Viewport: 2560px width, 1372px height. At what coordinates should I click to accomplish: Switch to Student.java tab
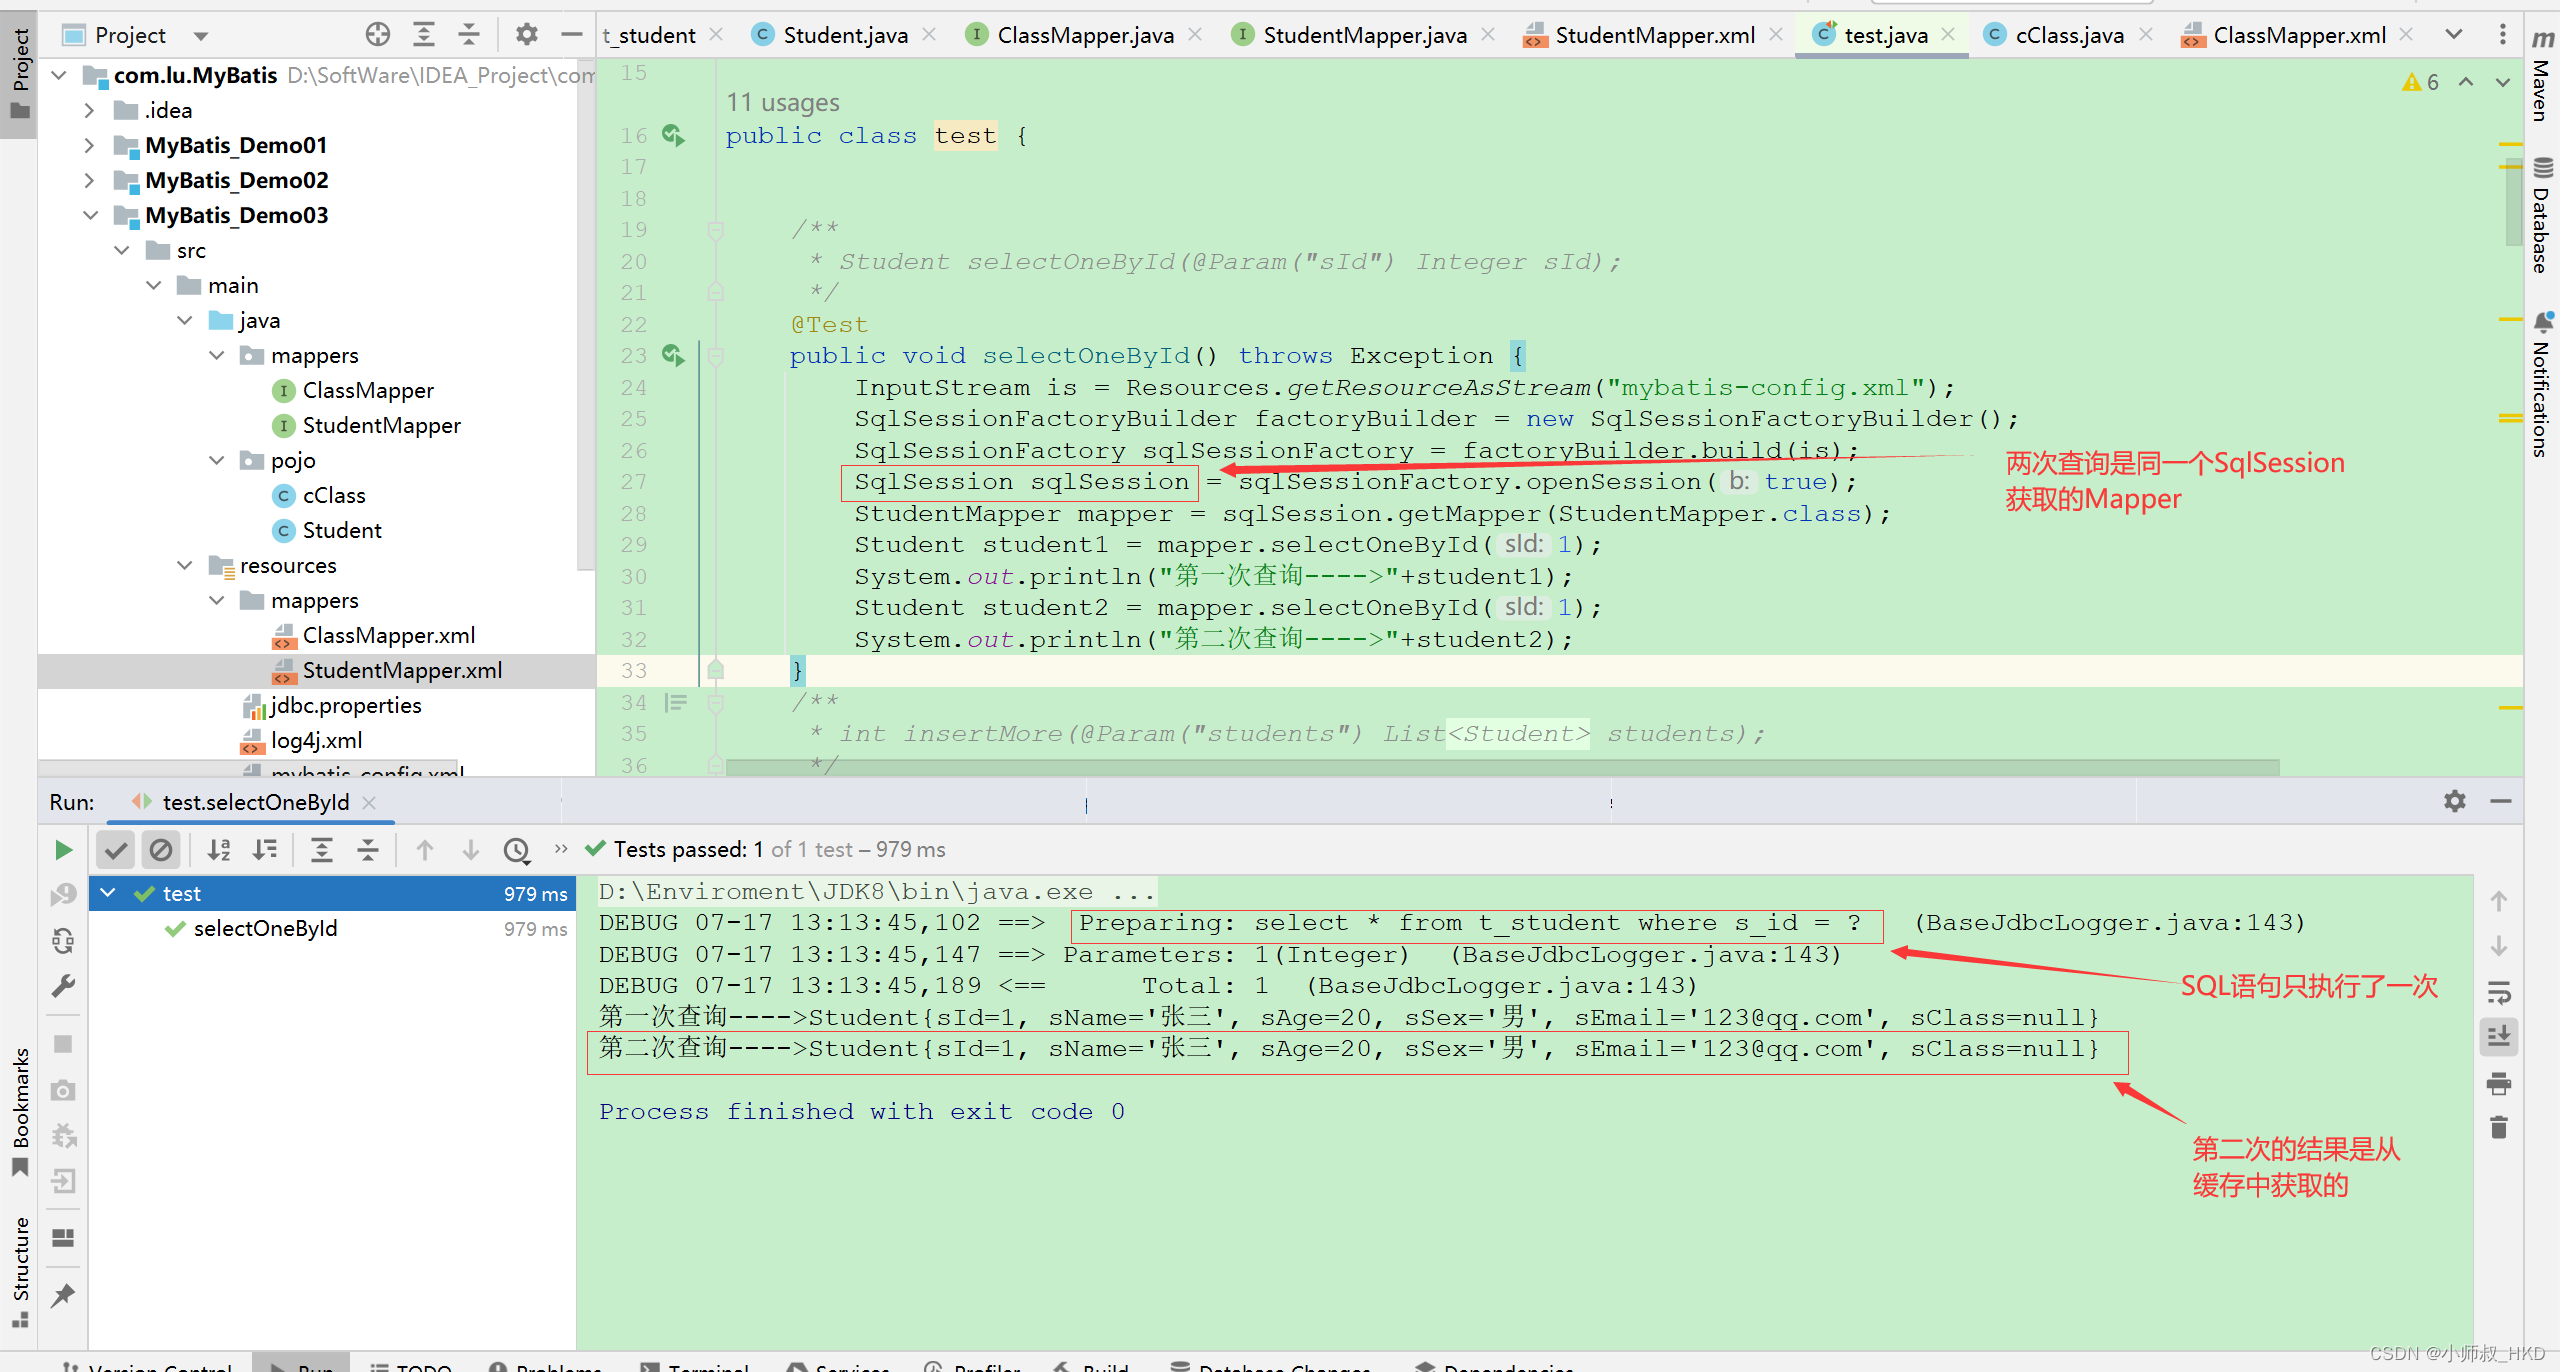tap(845, 35)
